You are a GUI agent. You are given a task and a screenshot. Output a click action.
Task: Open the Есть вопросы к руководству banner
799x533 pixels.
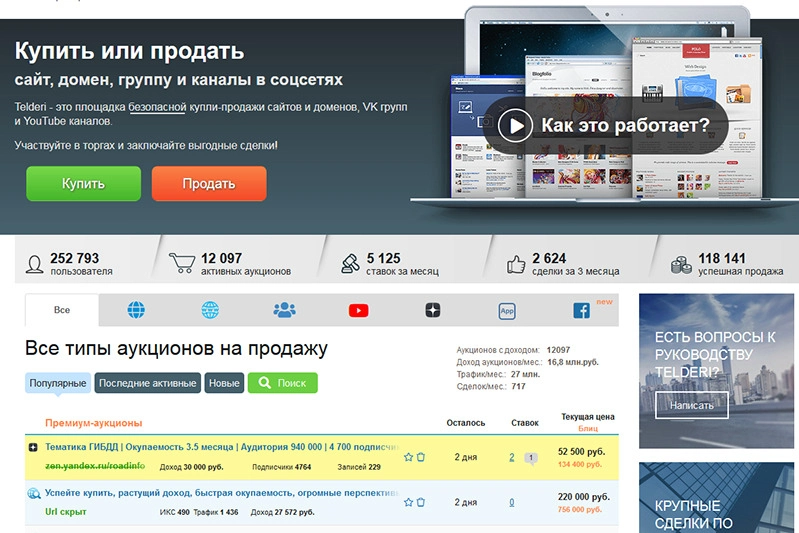[716, 370]
